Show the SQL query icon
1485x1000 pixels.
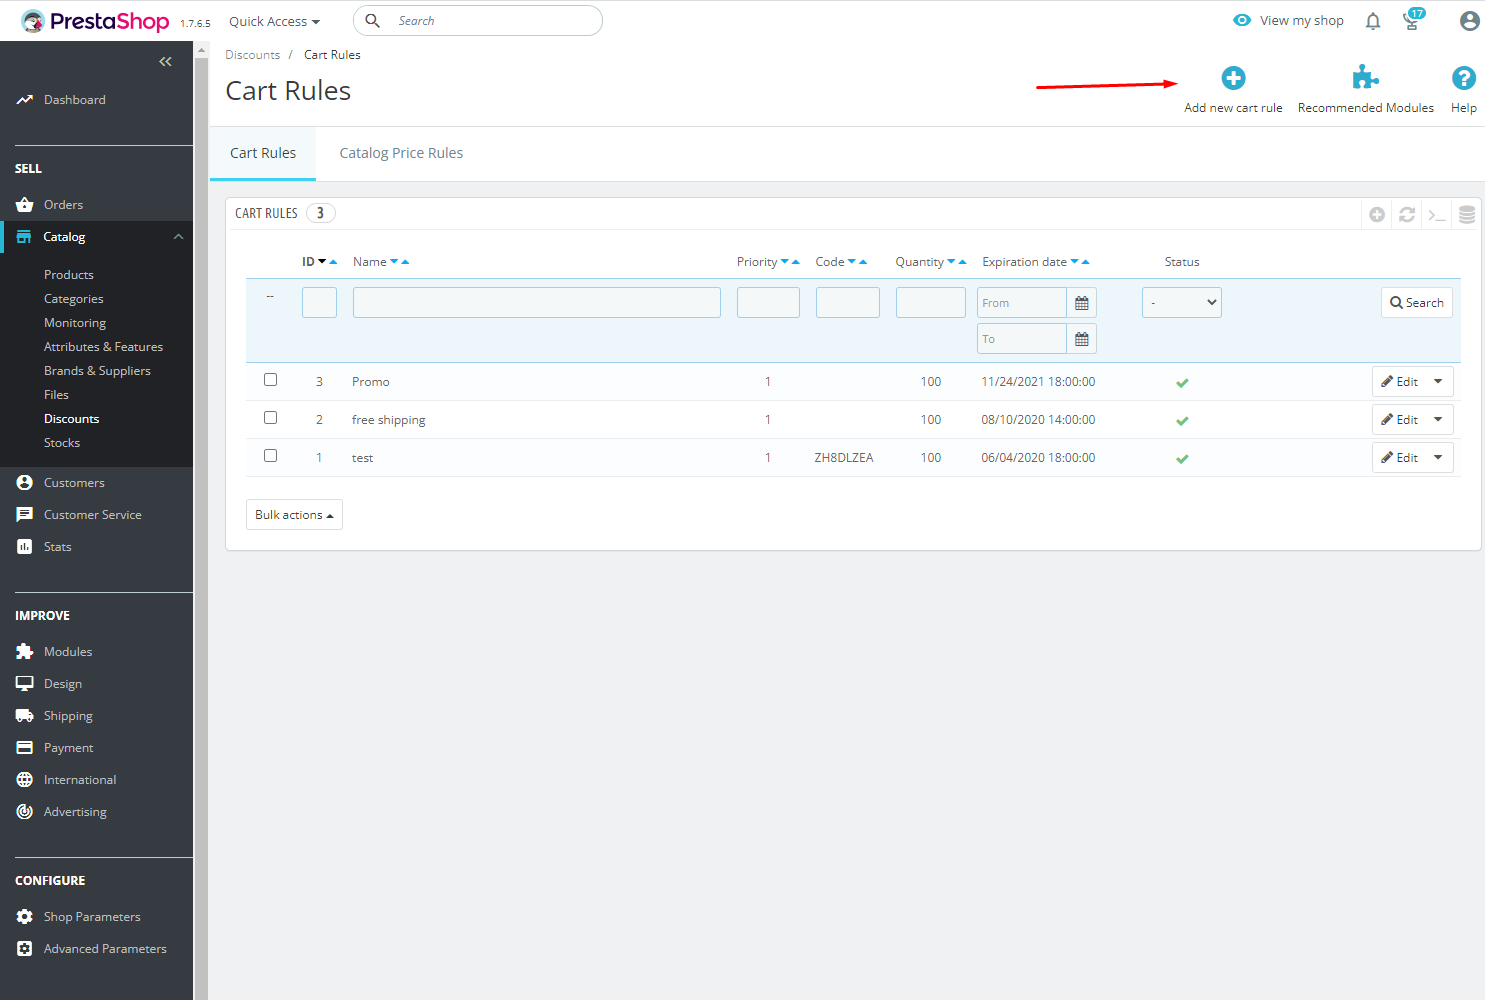pos(1437,215)
